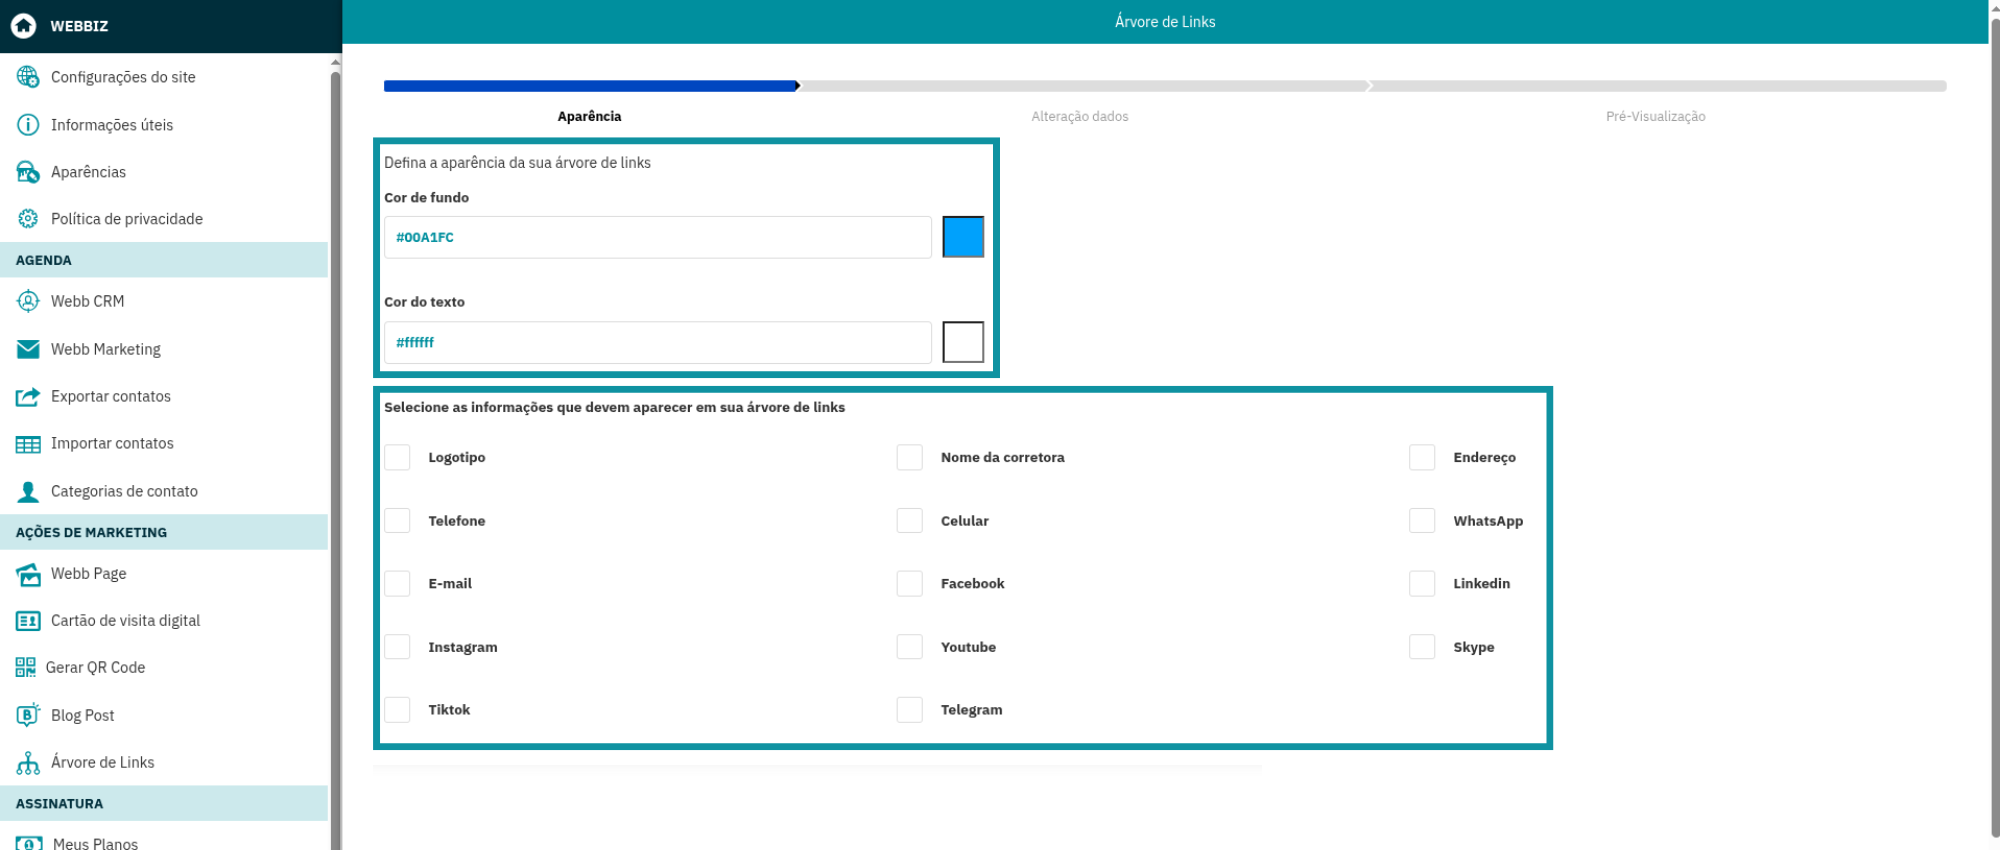This screenshot has width=2000, height=850.
Task: Switch to the Pré-Visualização step
Action: pyautogui.click(x=1655, y=117)
